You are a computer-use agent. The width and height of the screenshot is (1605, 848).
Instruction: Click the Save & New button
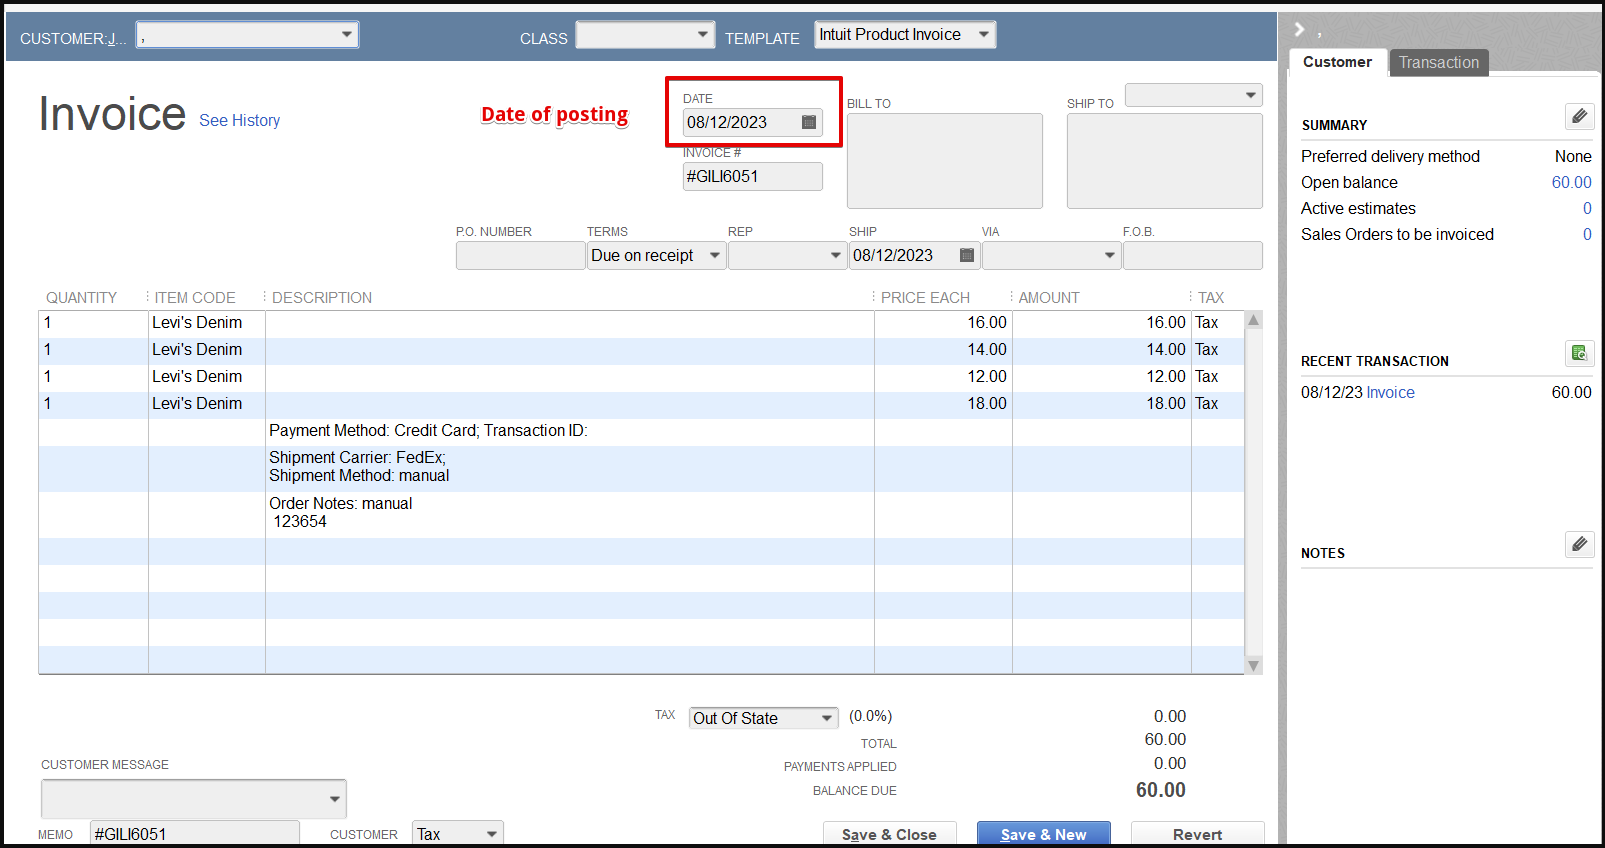click(x=1043, y=834)
